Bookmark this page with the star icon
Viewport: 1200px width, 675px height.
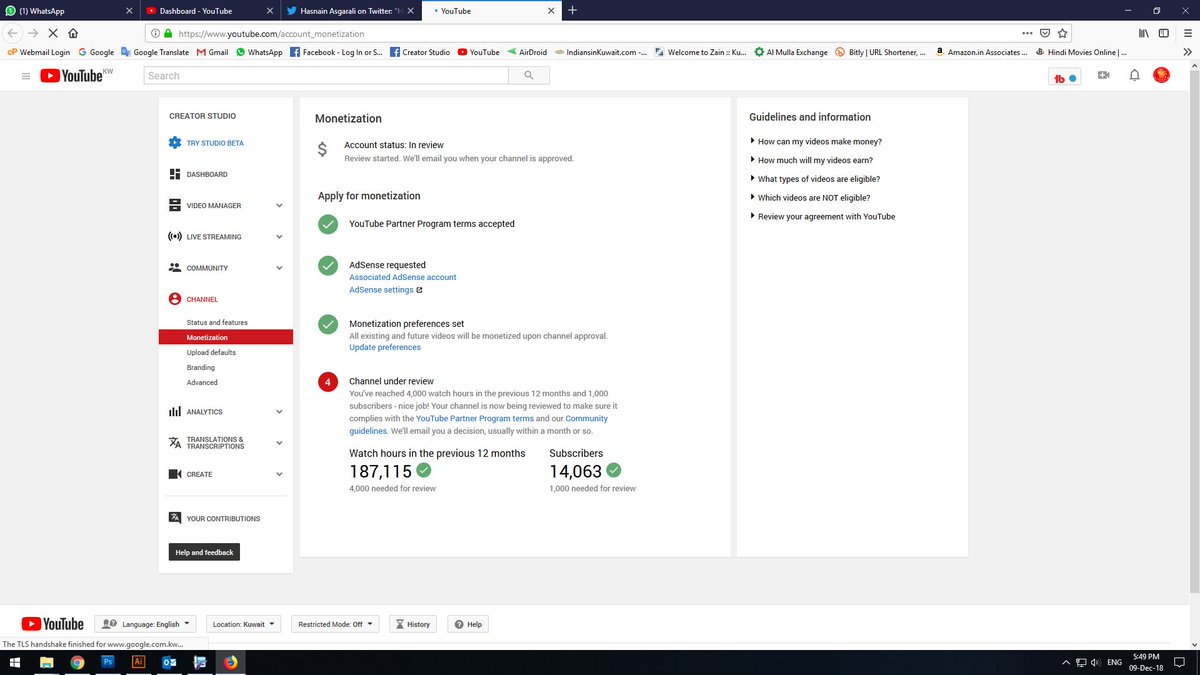[x=1062, y=32]
